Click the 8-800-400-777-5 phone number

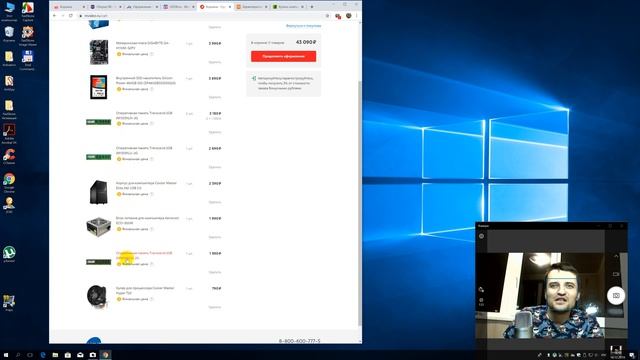[x=300, y=341]
